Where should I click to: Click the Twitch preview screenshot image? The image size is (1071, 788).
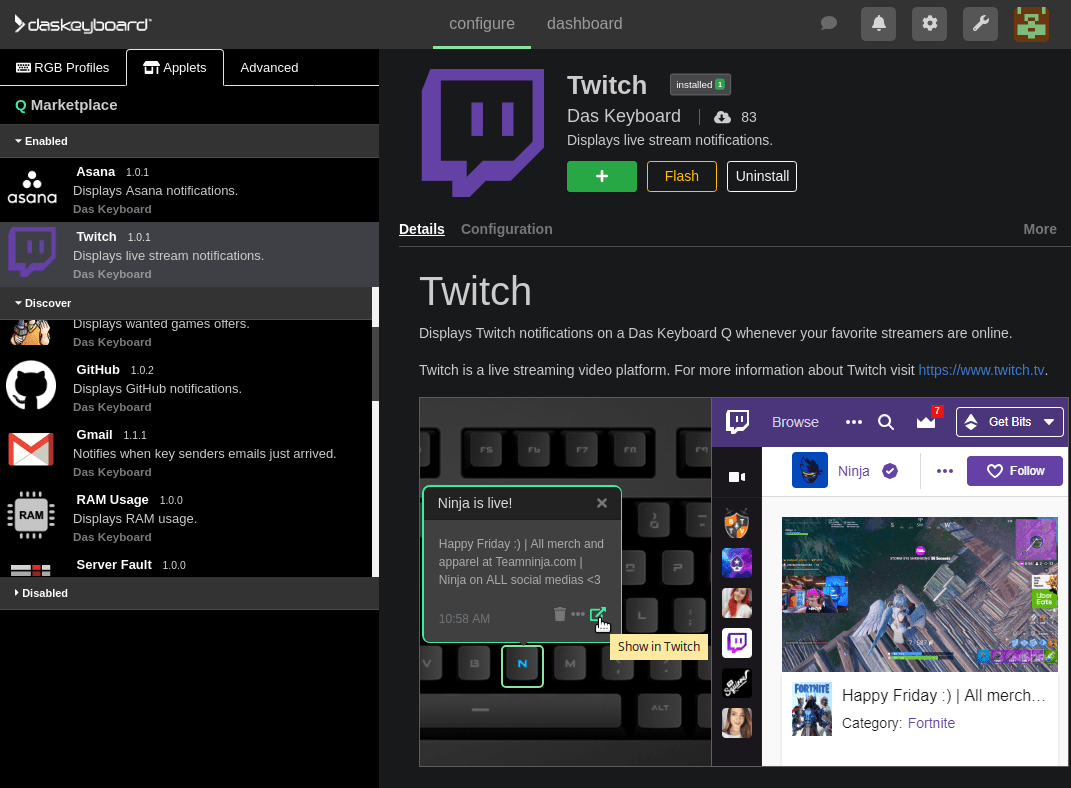point(743,582)
